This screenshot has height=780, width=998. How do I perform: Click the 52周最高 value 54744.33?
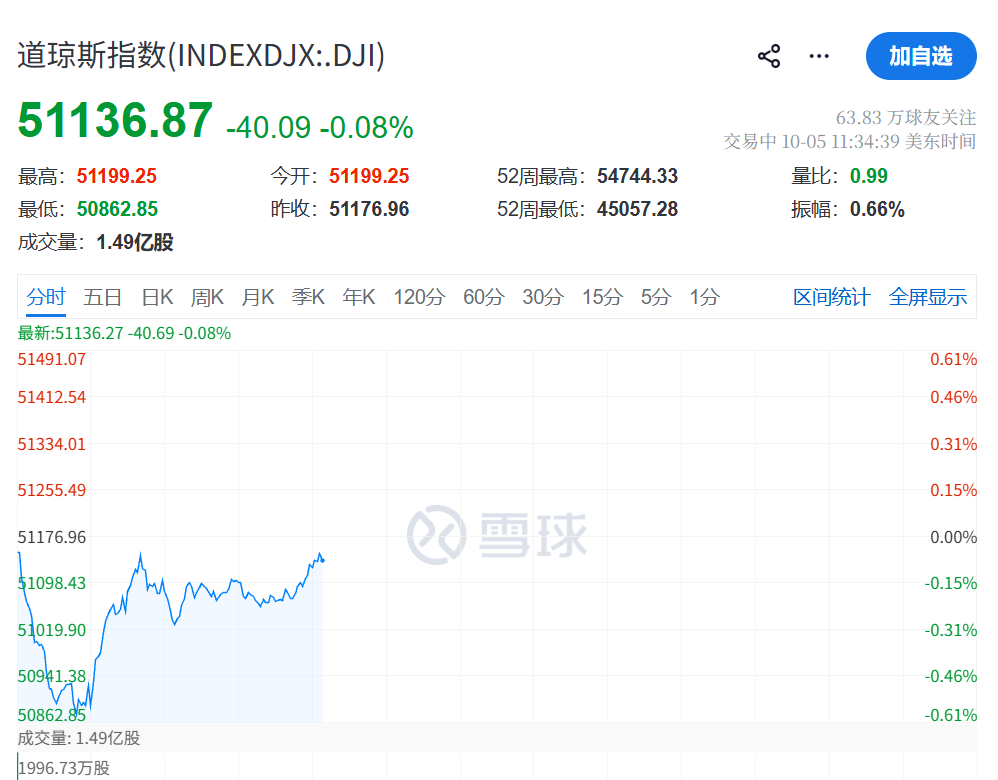coord(637,176)
